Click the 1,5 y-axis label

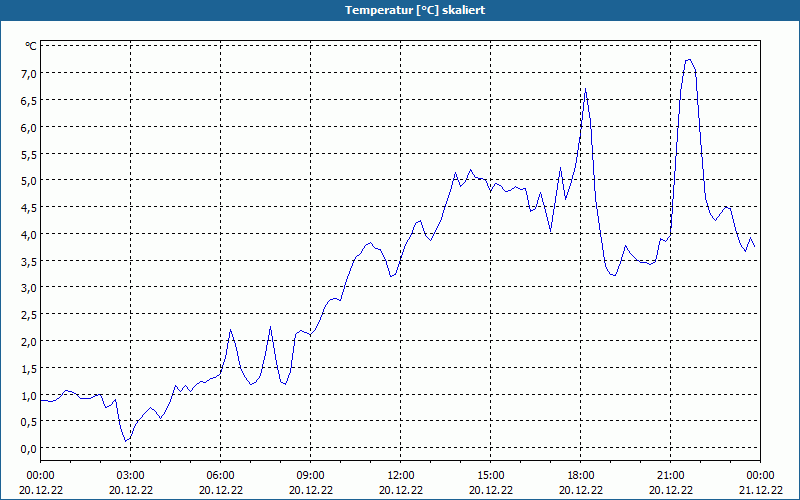click(29, 368)
